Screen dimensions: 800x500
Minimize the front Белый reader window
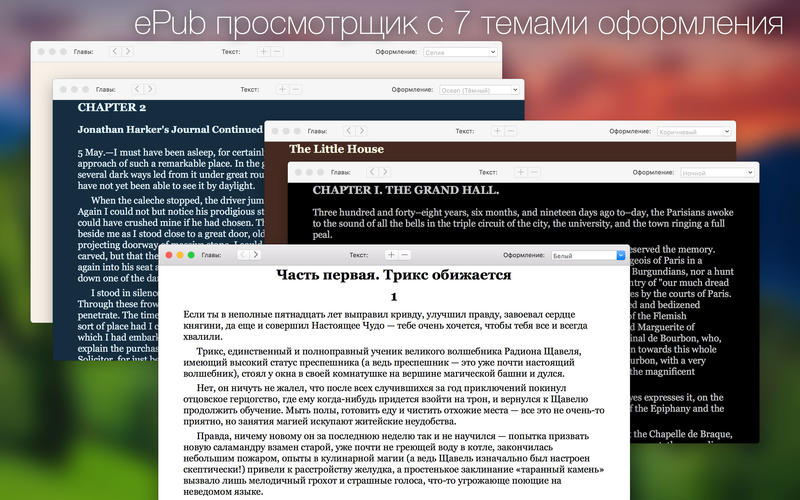click(x=180, y=255)
